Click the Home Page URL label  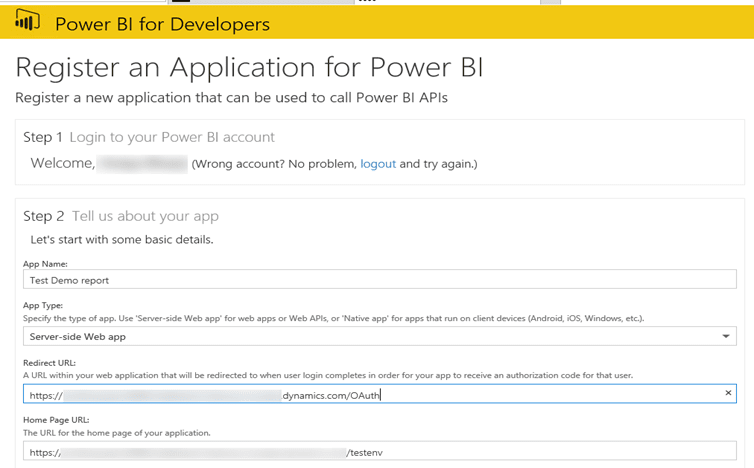tap(56, 420)
